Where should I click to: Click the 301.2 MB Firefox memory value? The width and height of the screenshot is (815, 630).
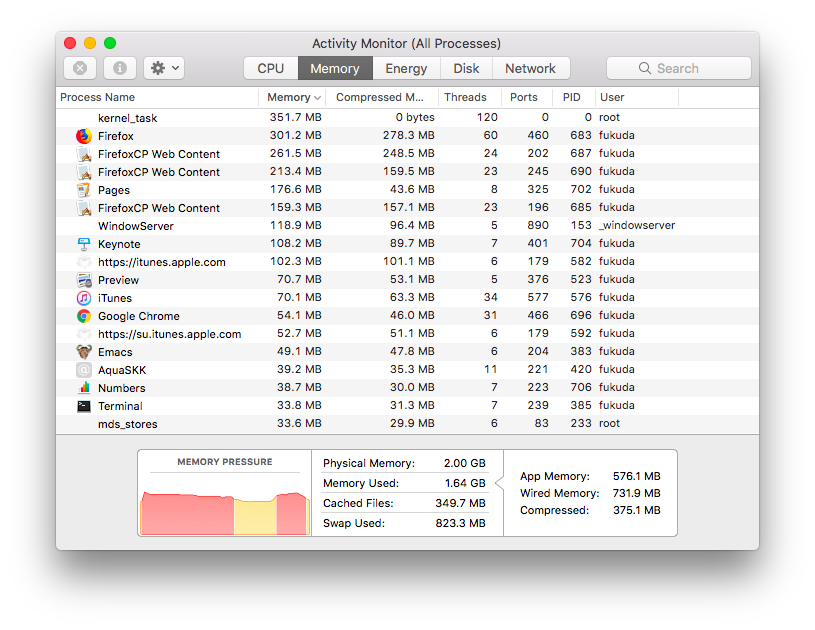pos(296,136)
